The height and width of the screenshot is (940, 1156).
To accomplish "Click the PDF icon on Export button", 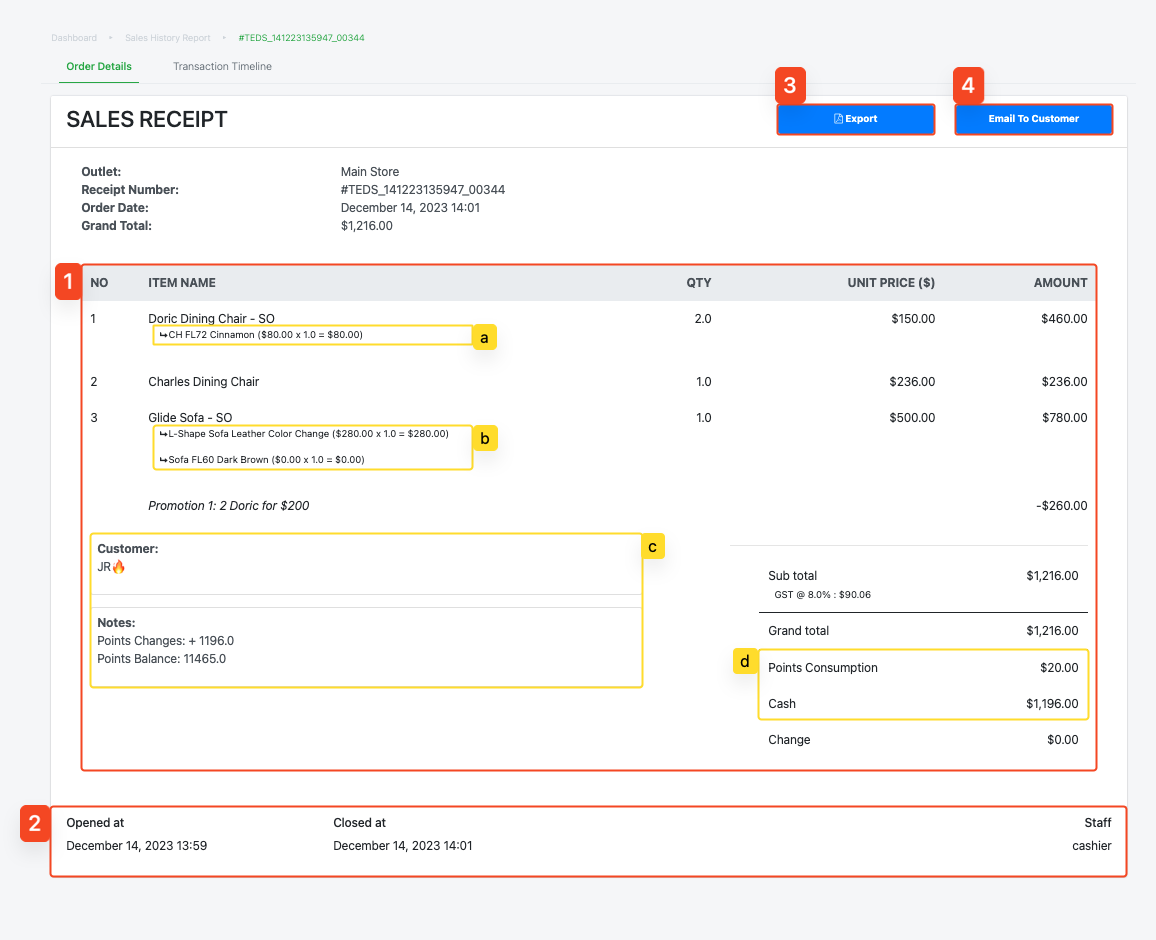I will click(x=838, y=119).
